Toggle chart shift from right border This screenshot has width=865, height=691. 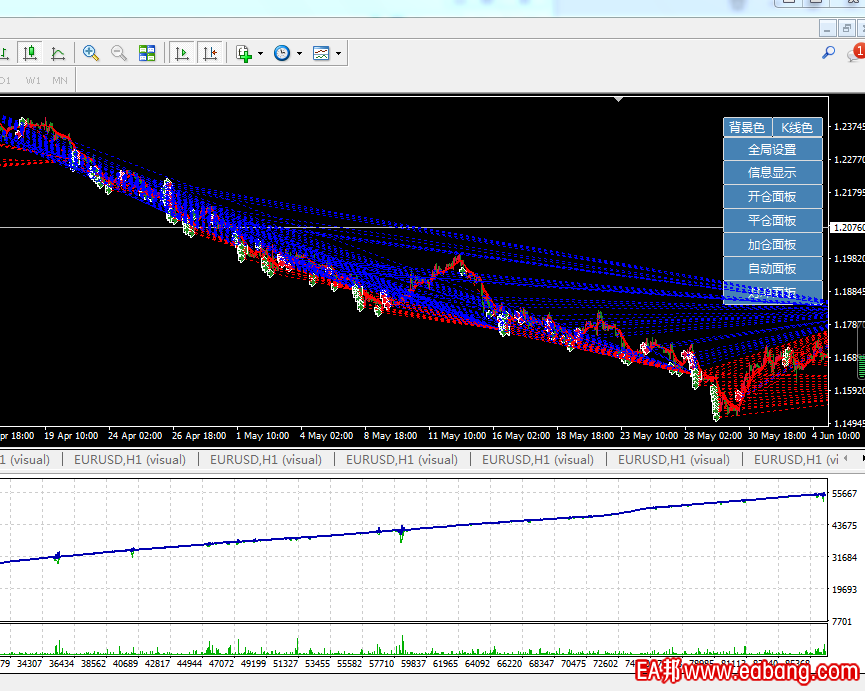click(x=210, y=53)
